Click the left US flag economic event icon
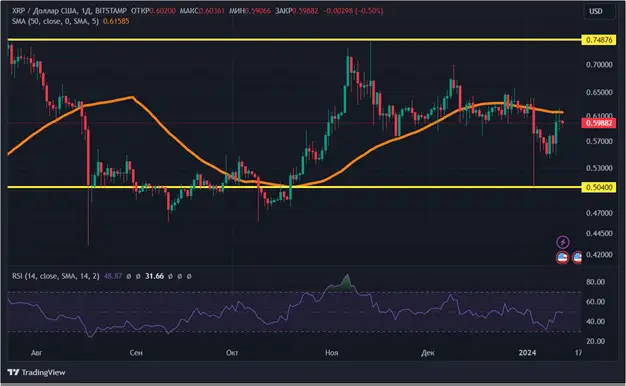Screen dimensions: 626x386 click(x=562, y=257)
